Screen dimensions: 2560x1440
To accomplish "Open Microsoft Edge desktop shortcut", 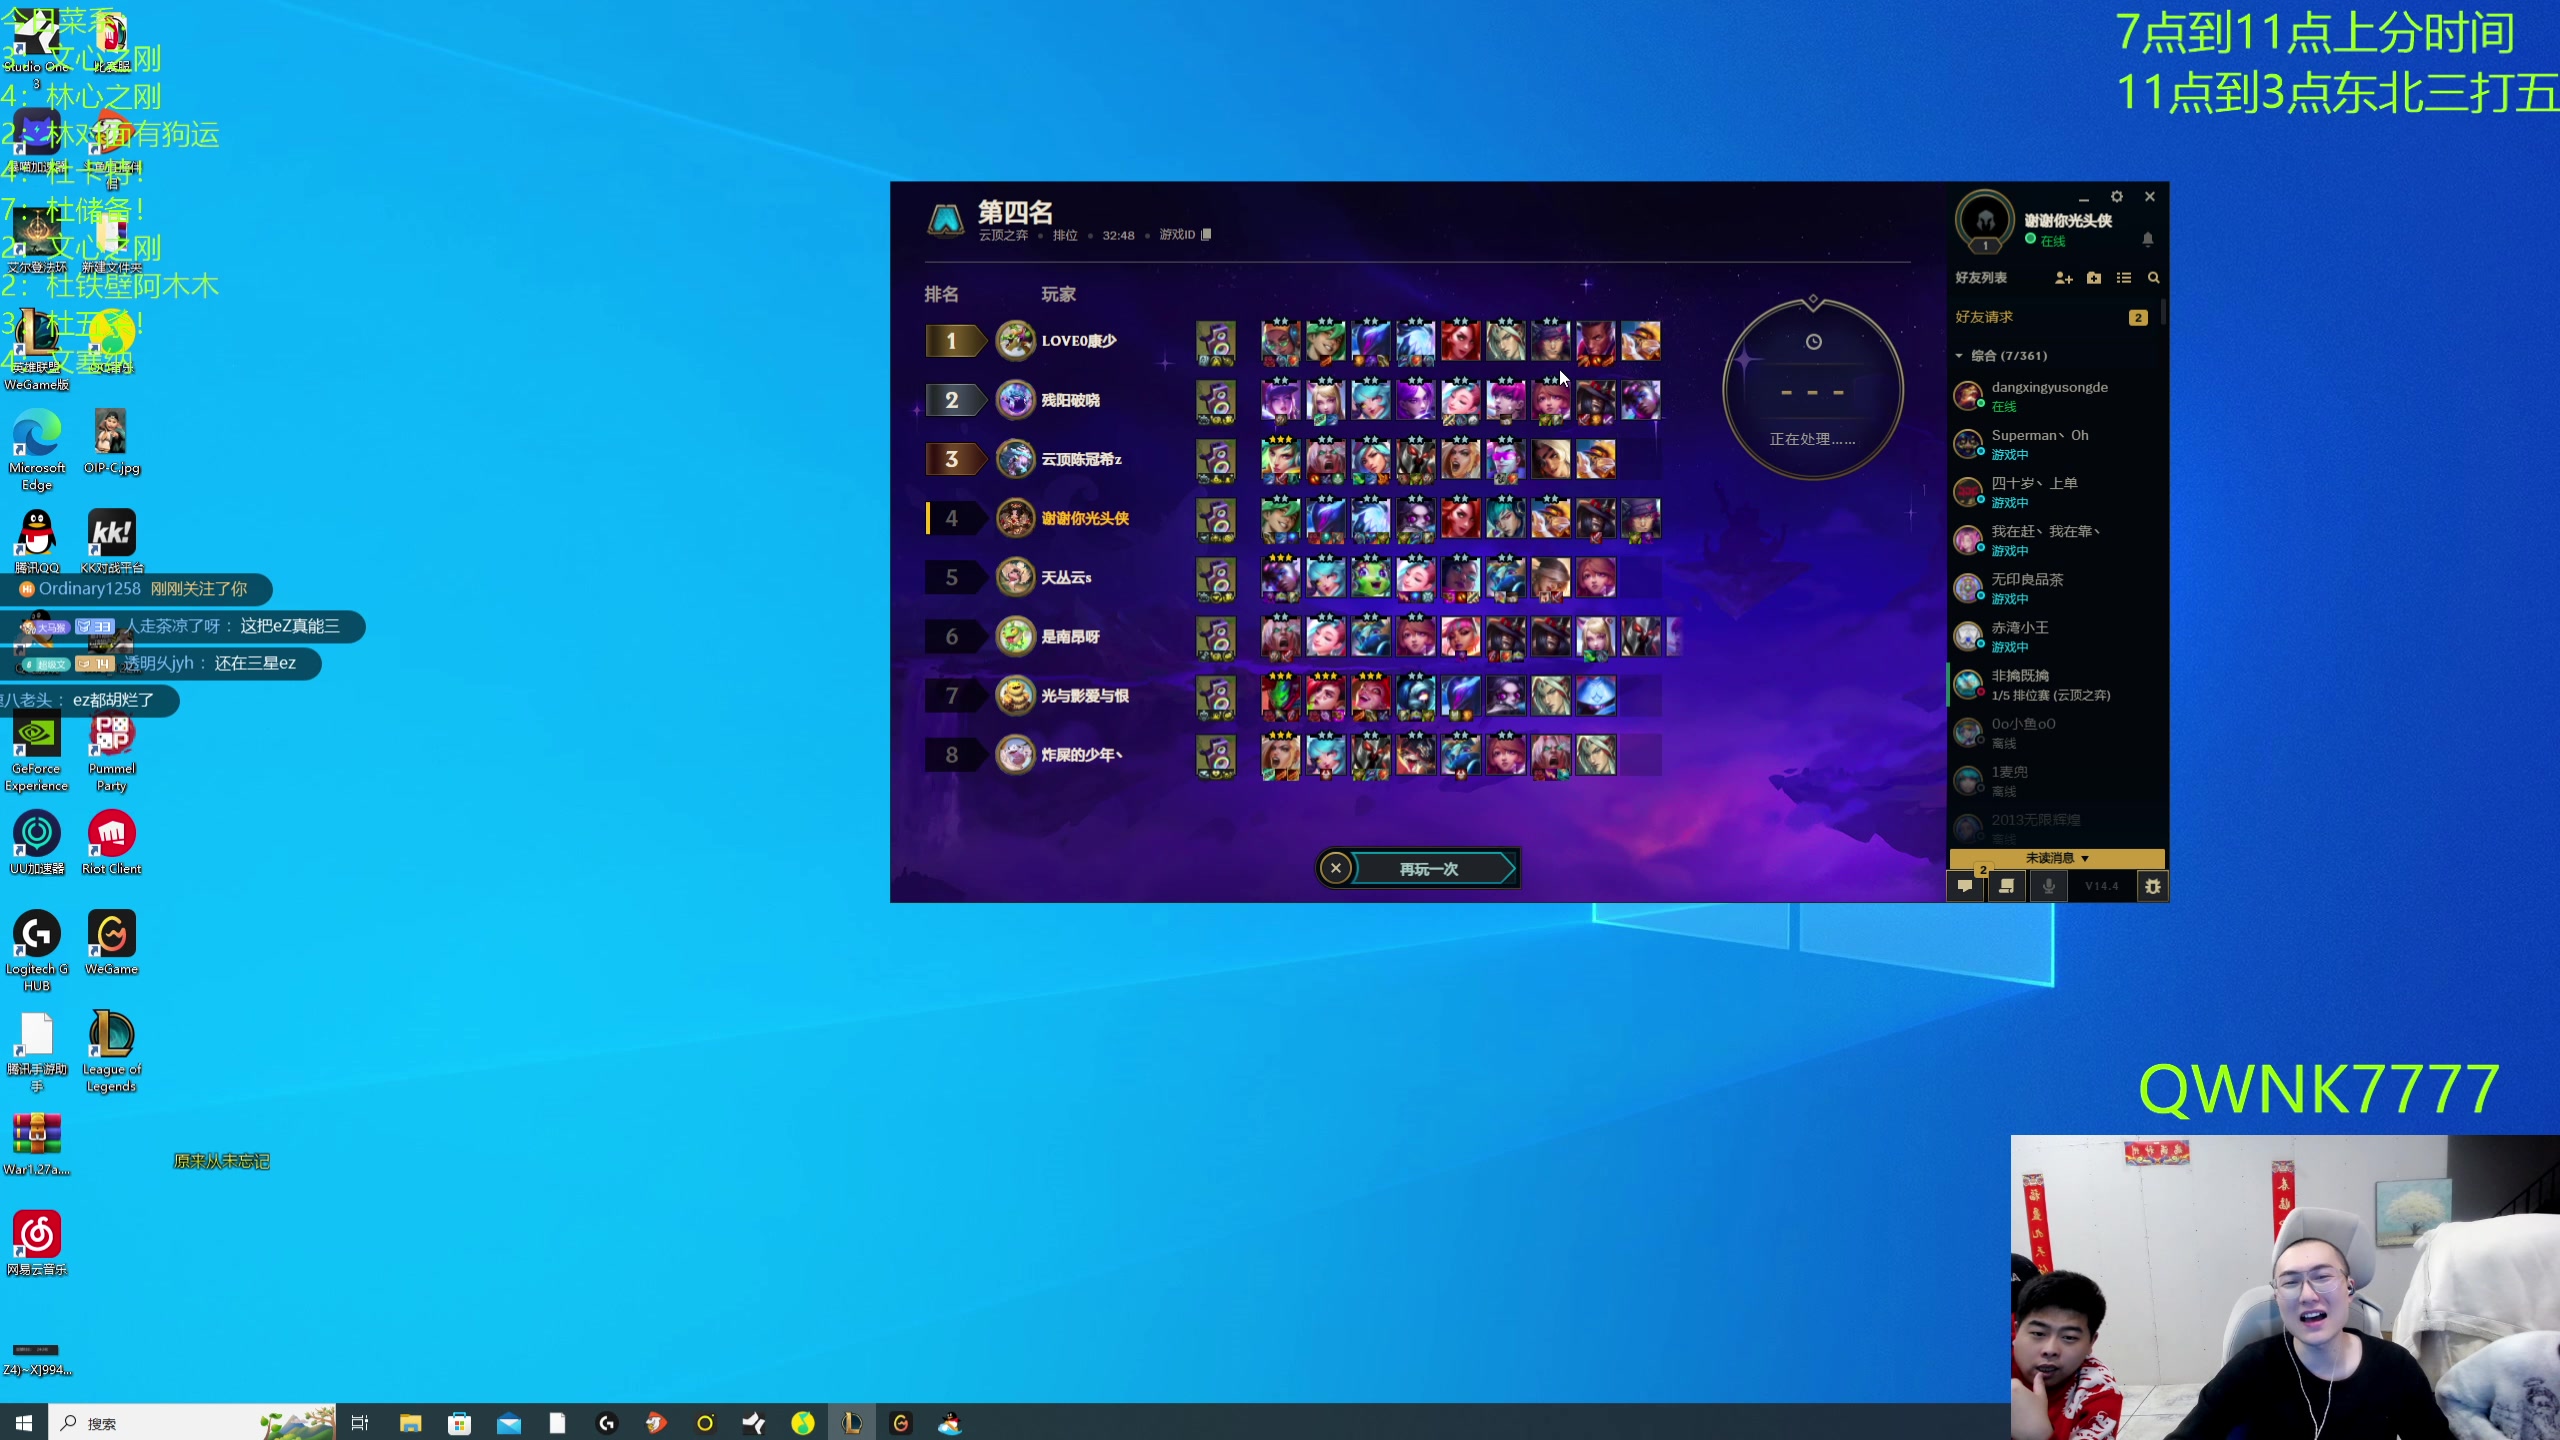I will (x=37, y=450).
